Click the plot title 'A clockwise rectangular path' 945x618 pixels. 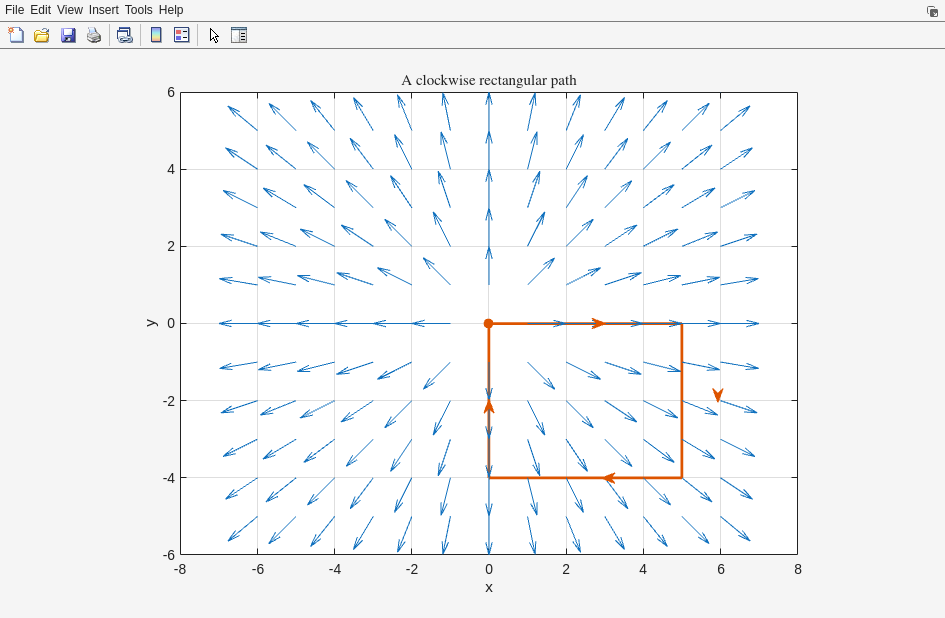click(x=489, y=80)
